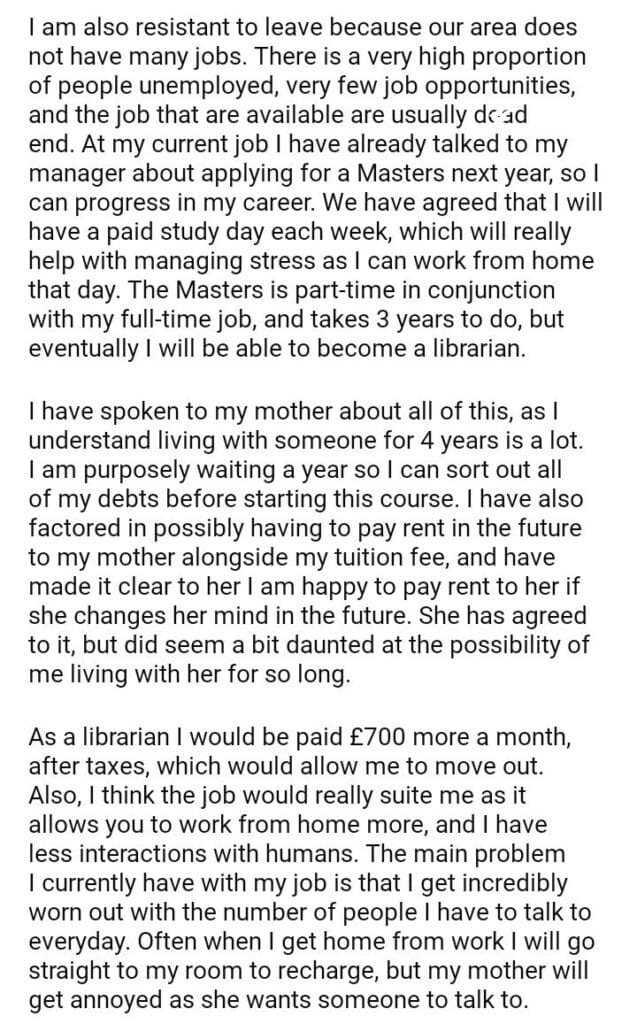Click the word "resistant" in the first line
637x1024 pixels.
tap(147, 23)
